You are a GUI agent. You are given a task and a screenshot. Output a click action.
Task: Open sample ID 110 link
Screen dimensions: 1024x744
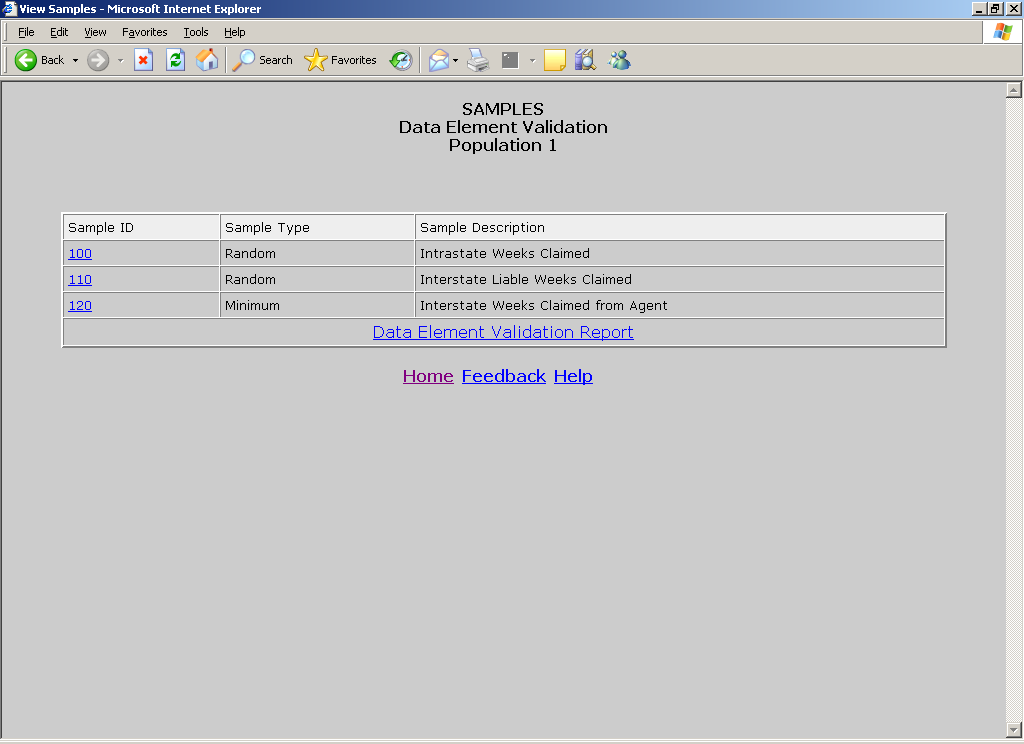click(x=80, y=280)
